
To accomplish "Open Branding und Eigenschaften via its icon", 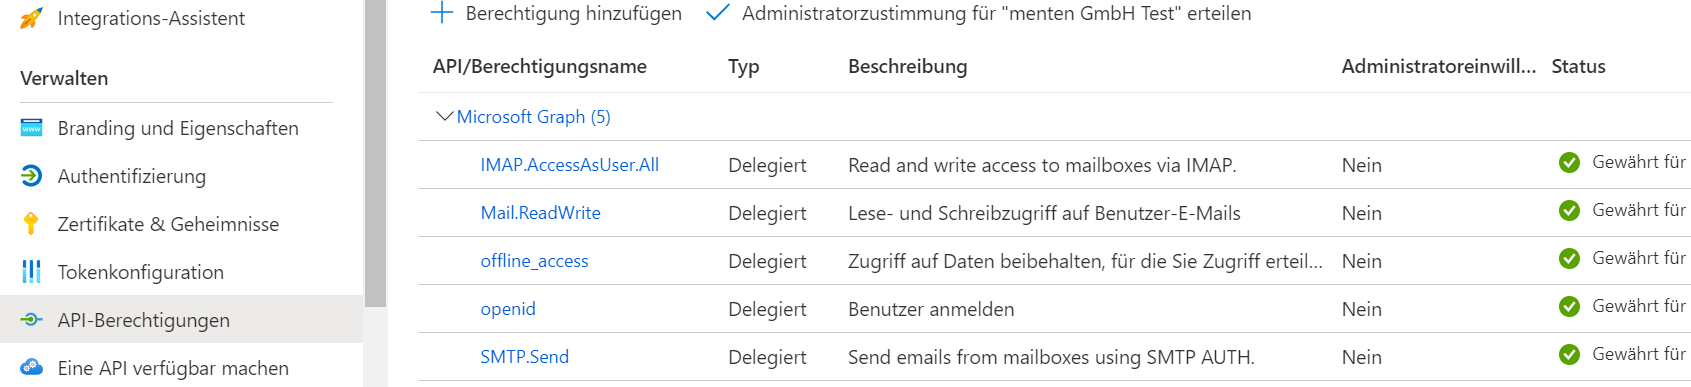I will pyautogui.click(x=31, y=128).
